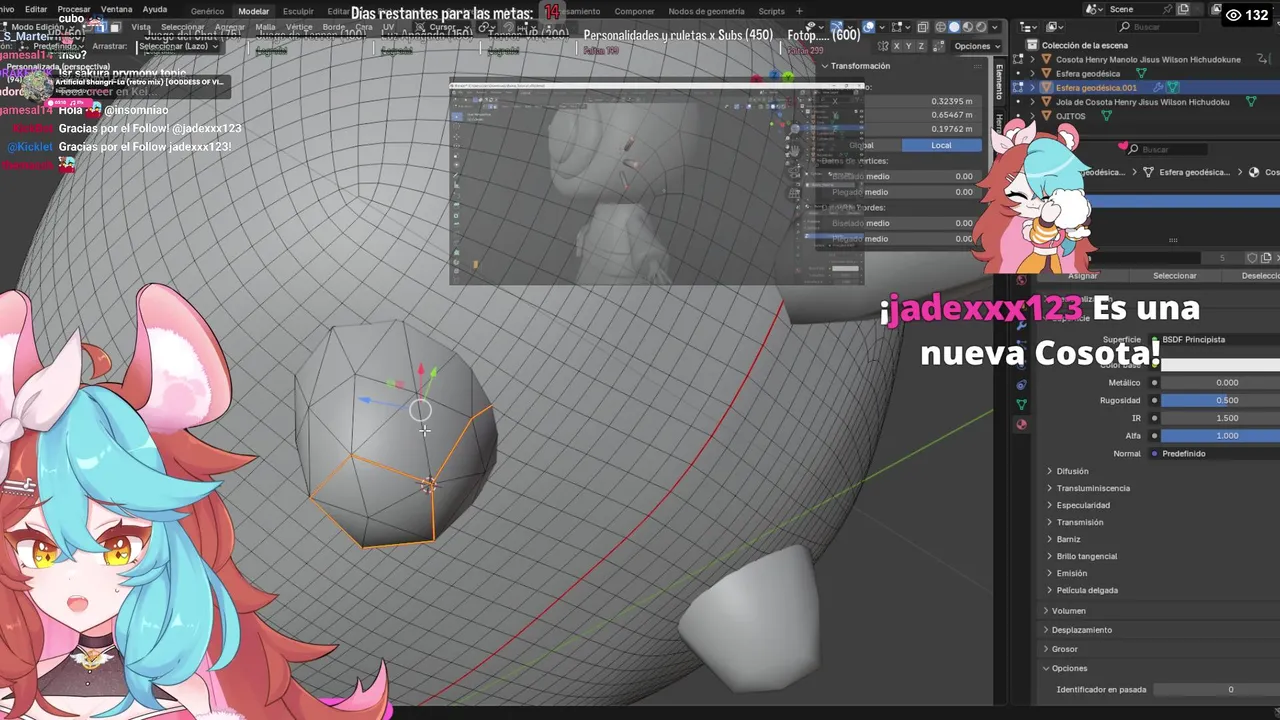Open the Procesar menu

tap(73, 9)
